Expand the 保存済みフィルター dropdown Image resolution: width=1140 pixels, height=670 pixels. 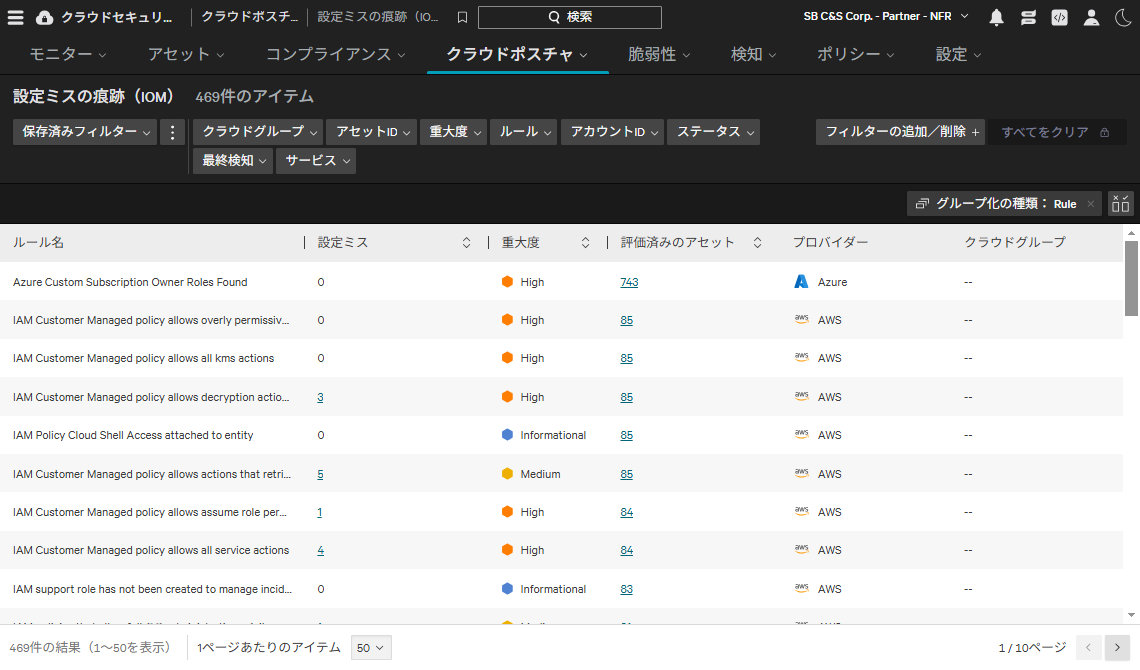coord(85,132)
